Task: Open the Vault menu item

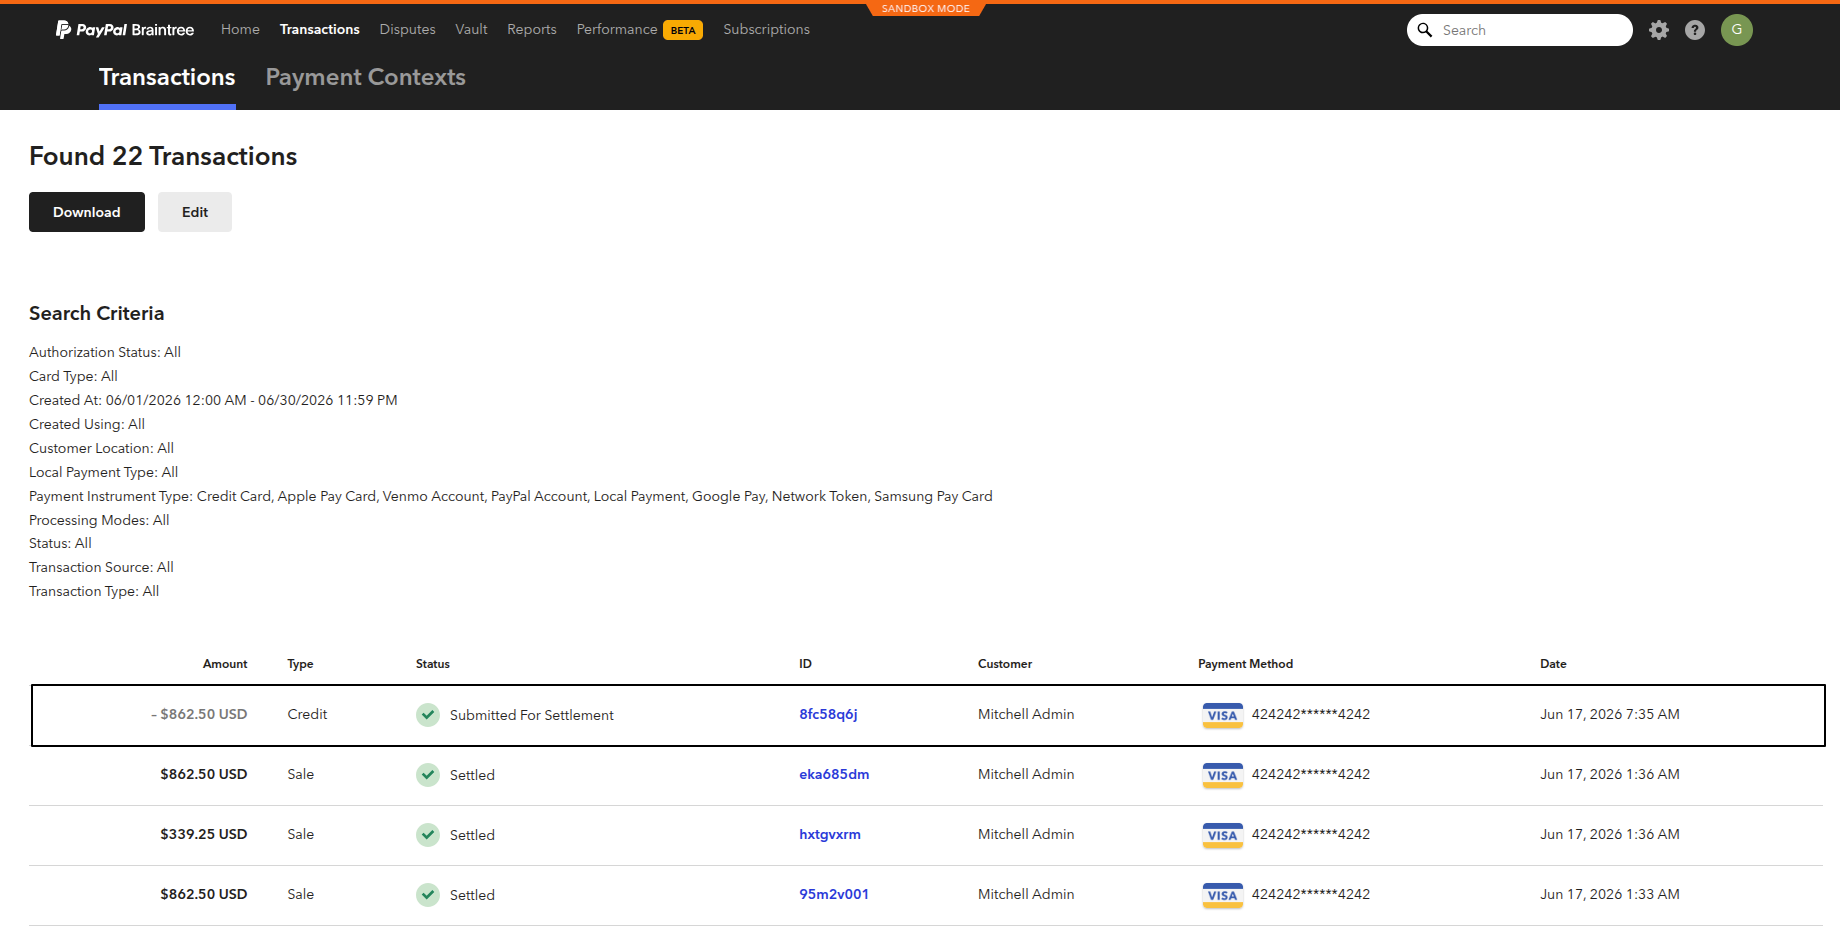Action: pos(471,29)
